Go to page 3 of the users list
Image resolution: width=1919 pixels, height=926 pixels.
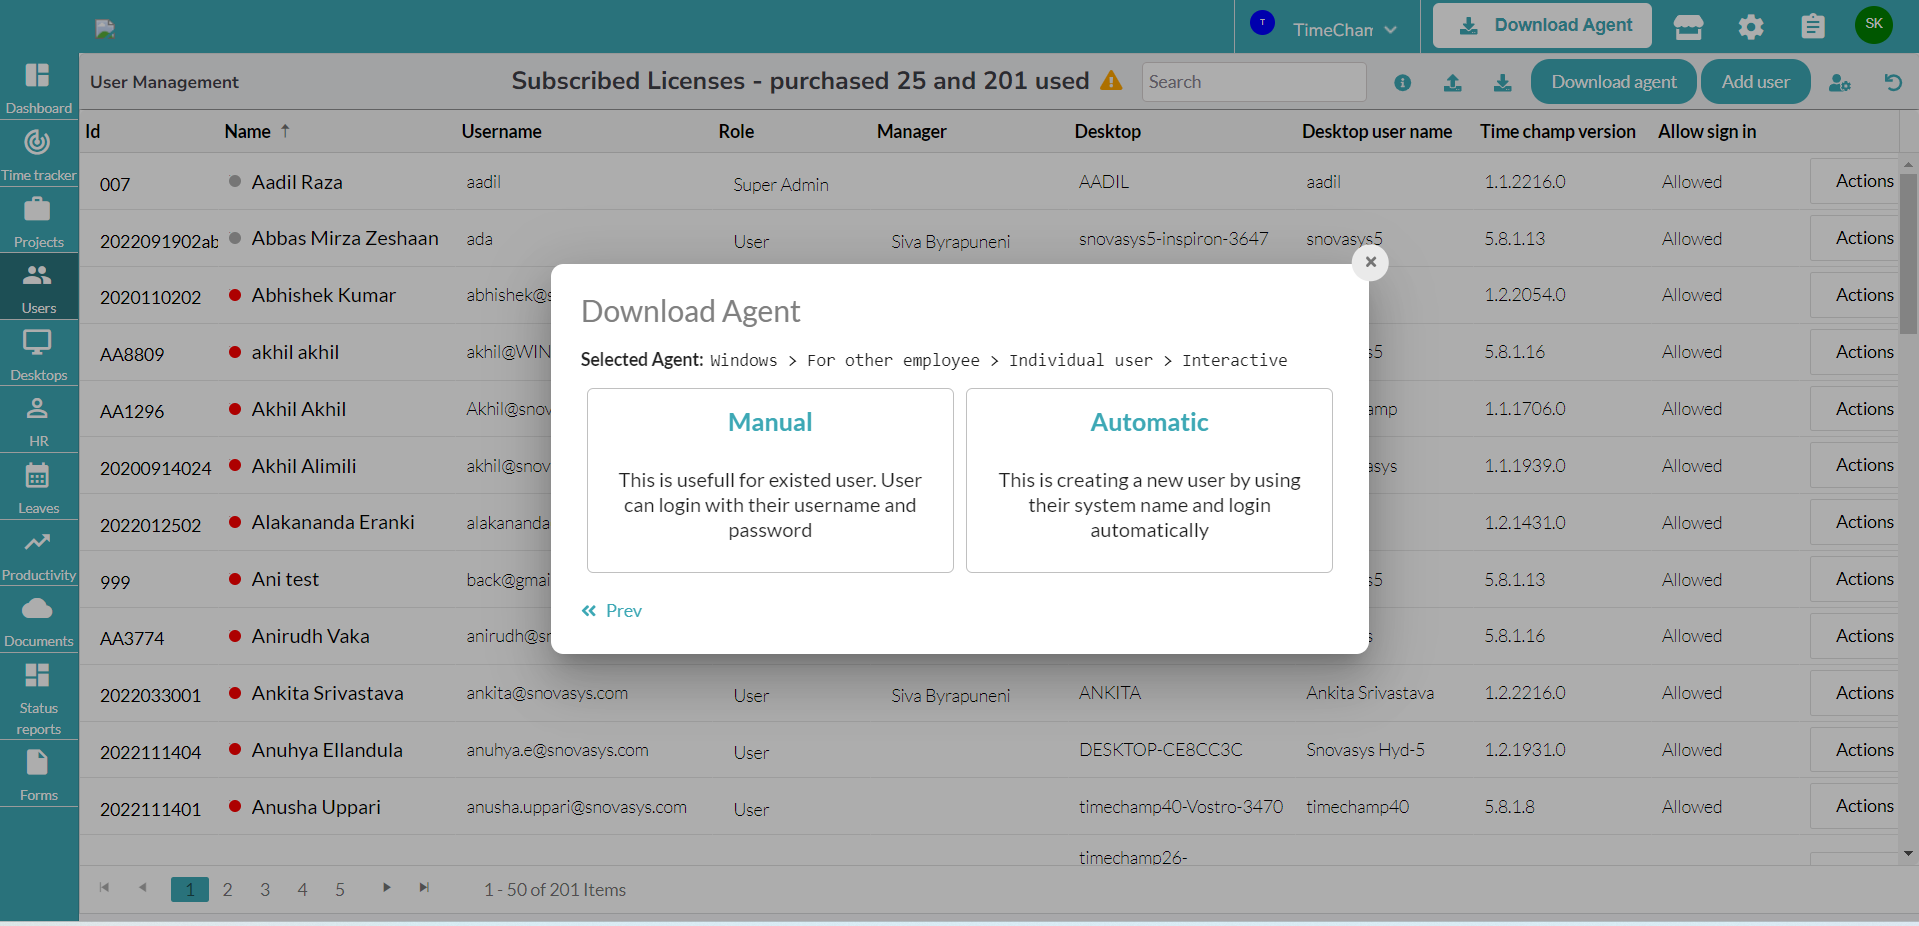pos(265,889)
